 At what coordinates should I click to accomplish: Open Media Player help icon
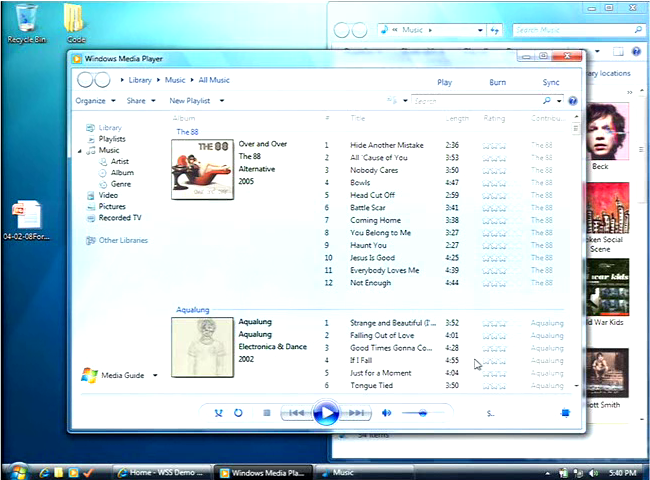coord(572,101)
